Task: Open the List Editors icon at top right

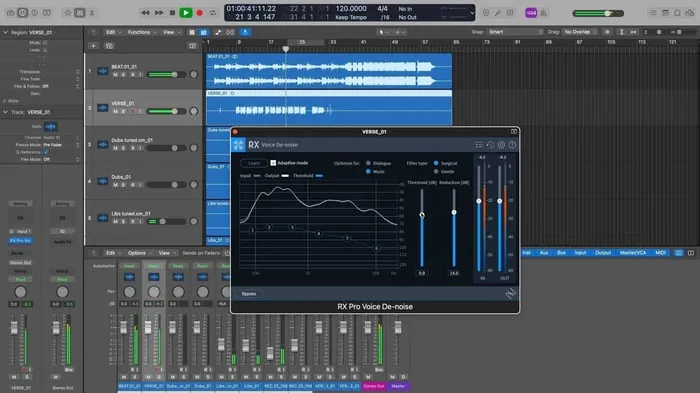Action: pyautogui.click(x=653, y=13)
